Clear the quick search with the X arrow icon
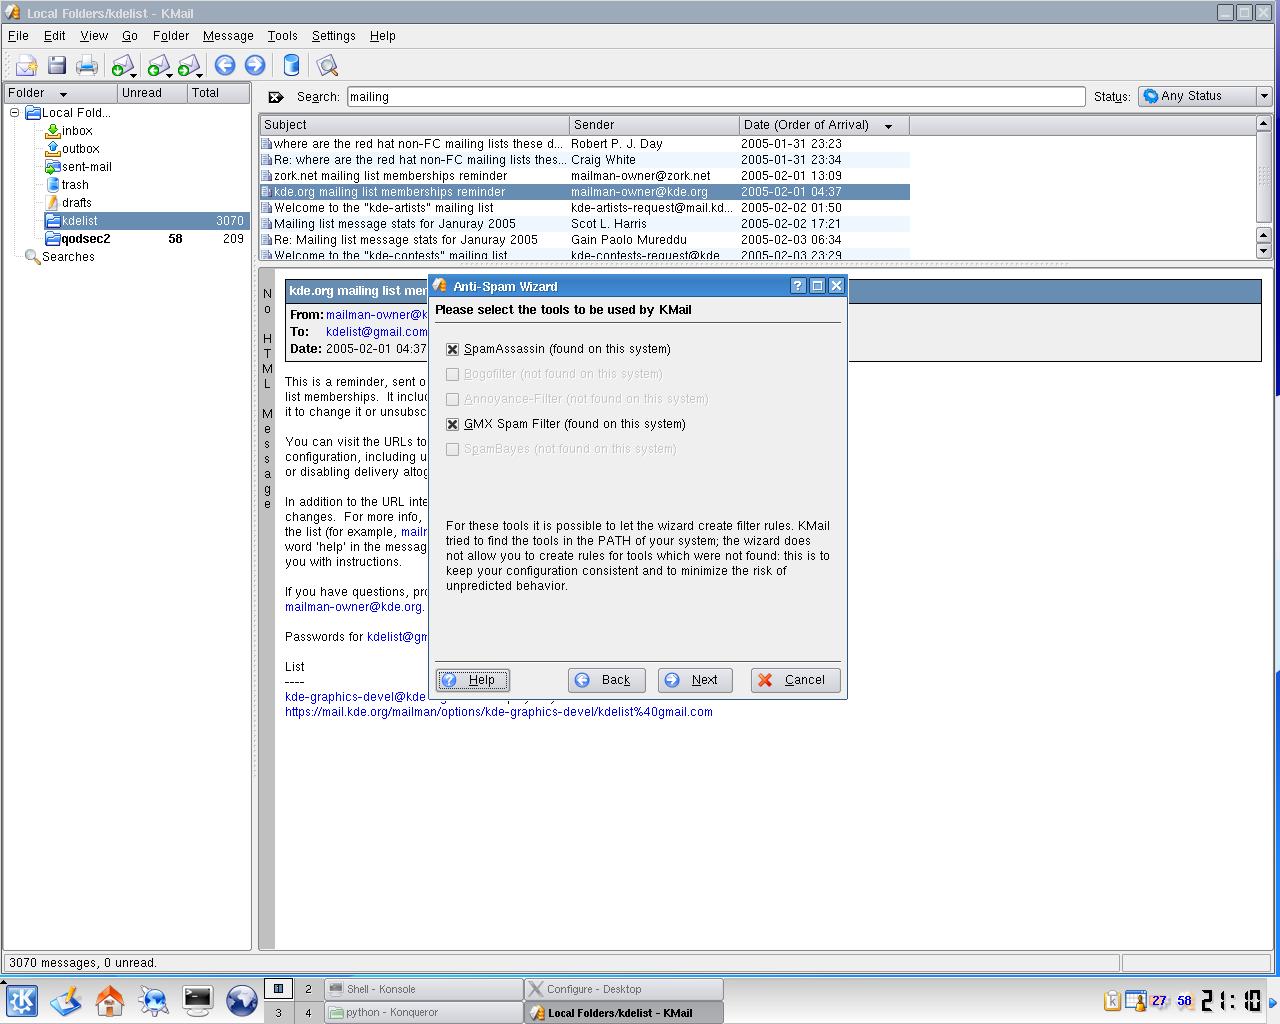1280x1024 pixels. tap(276, 97)
